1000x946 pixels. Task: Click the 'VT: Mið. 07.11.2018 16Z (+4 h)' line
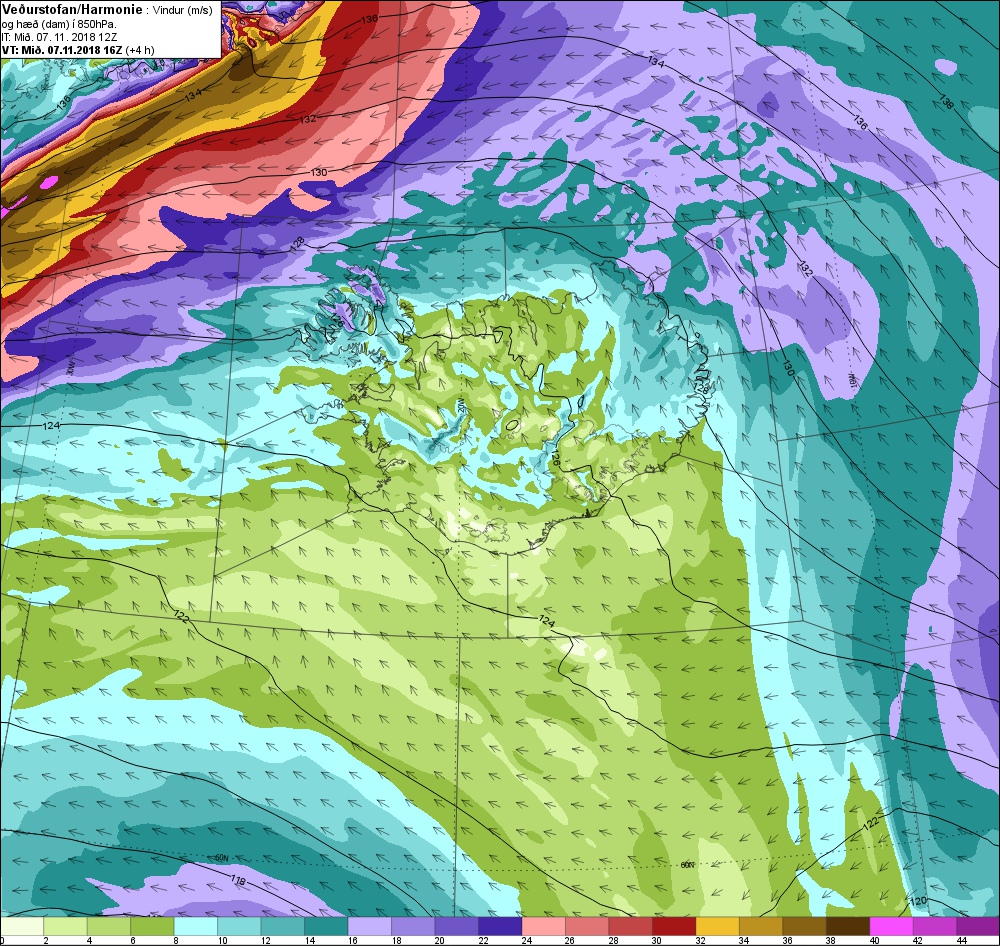click(x=78, y=50)
